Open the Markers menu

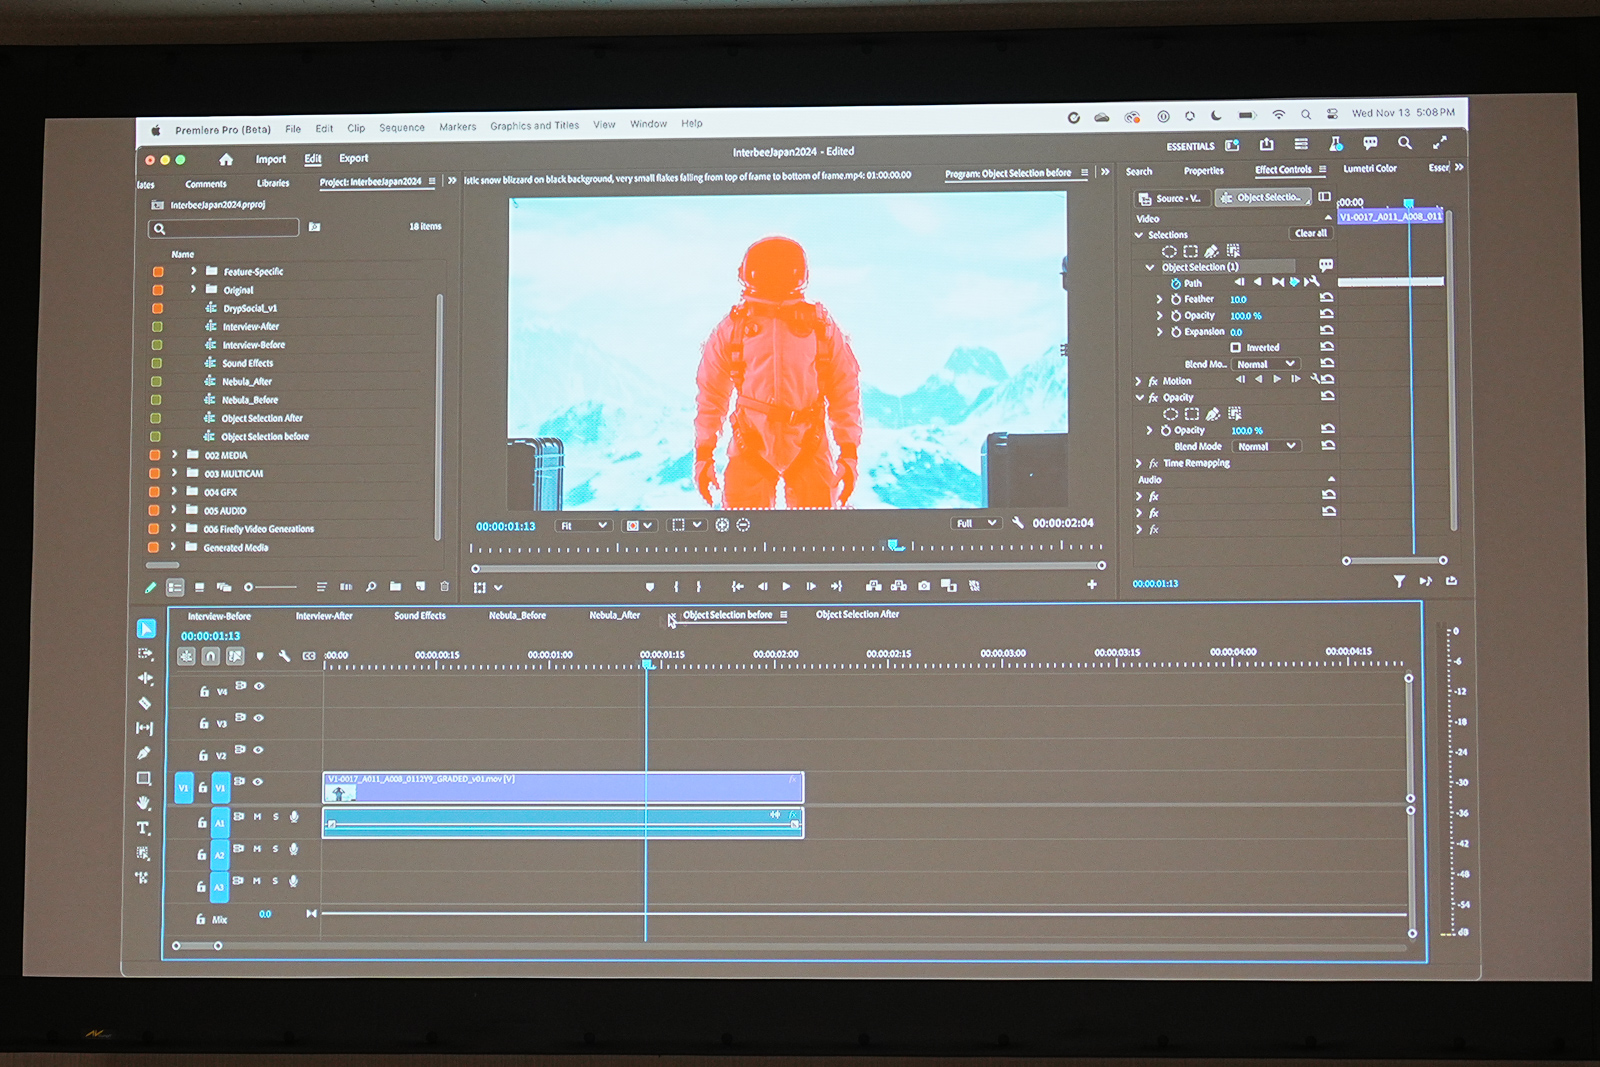pos(458,127)
